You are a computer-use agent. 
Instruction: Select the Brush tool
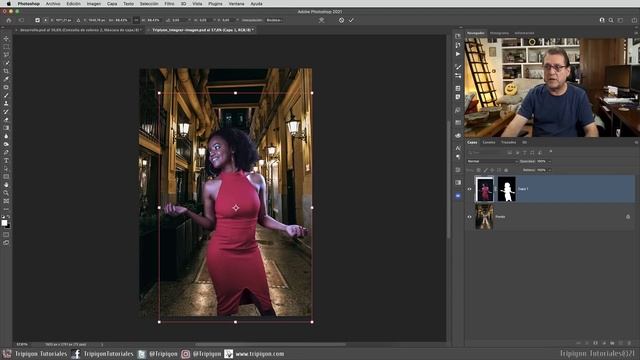coord(6,96)
